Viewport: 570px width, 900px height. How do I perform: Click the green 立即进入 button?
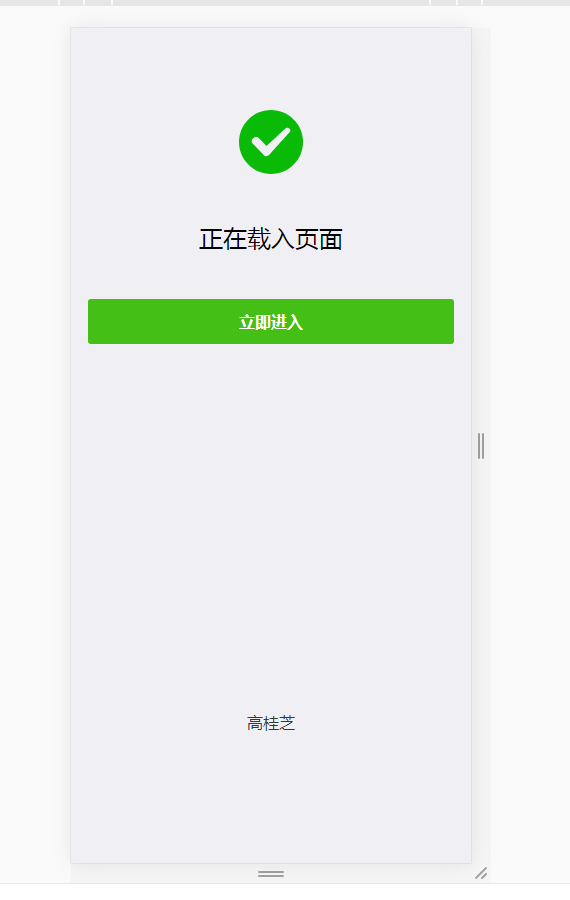click(271, 321)
